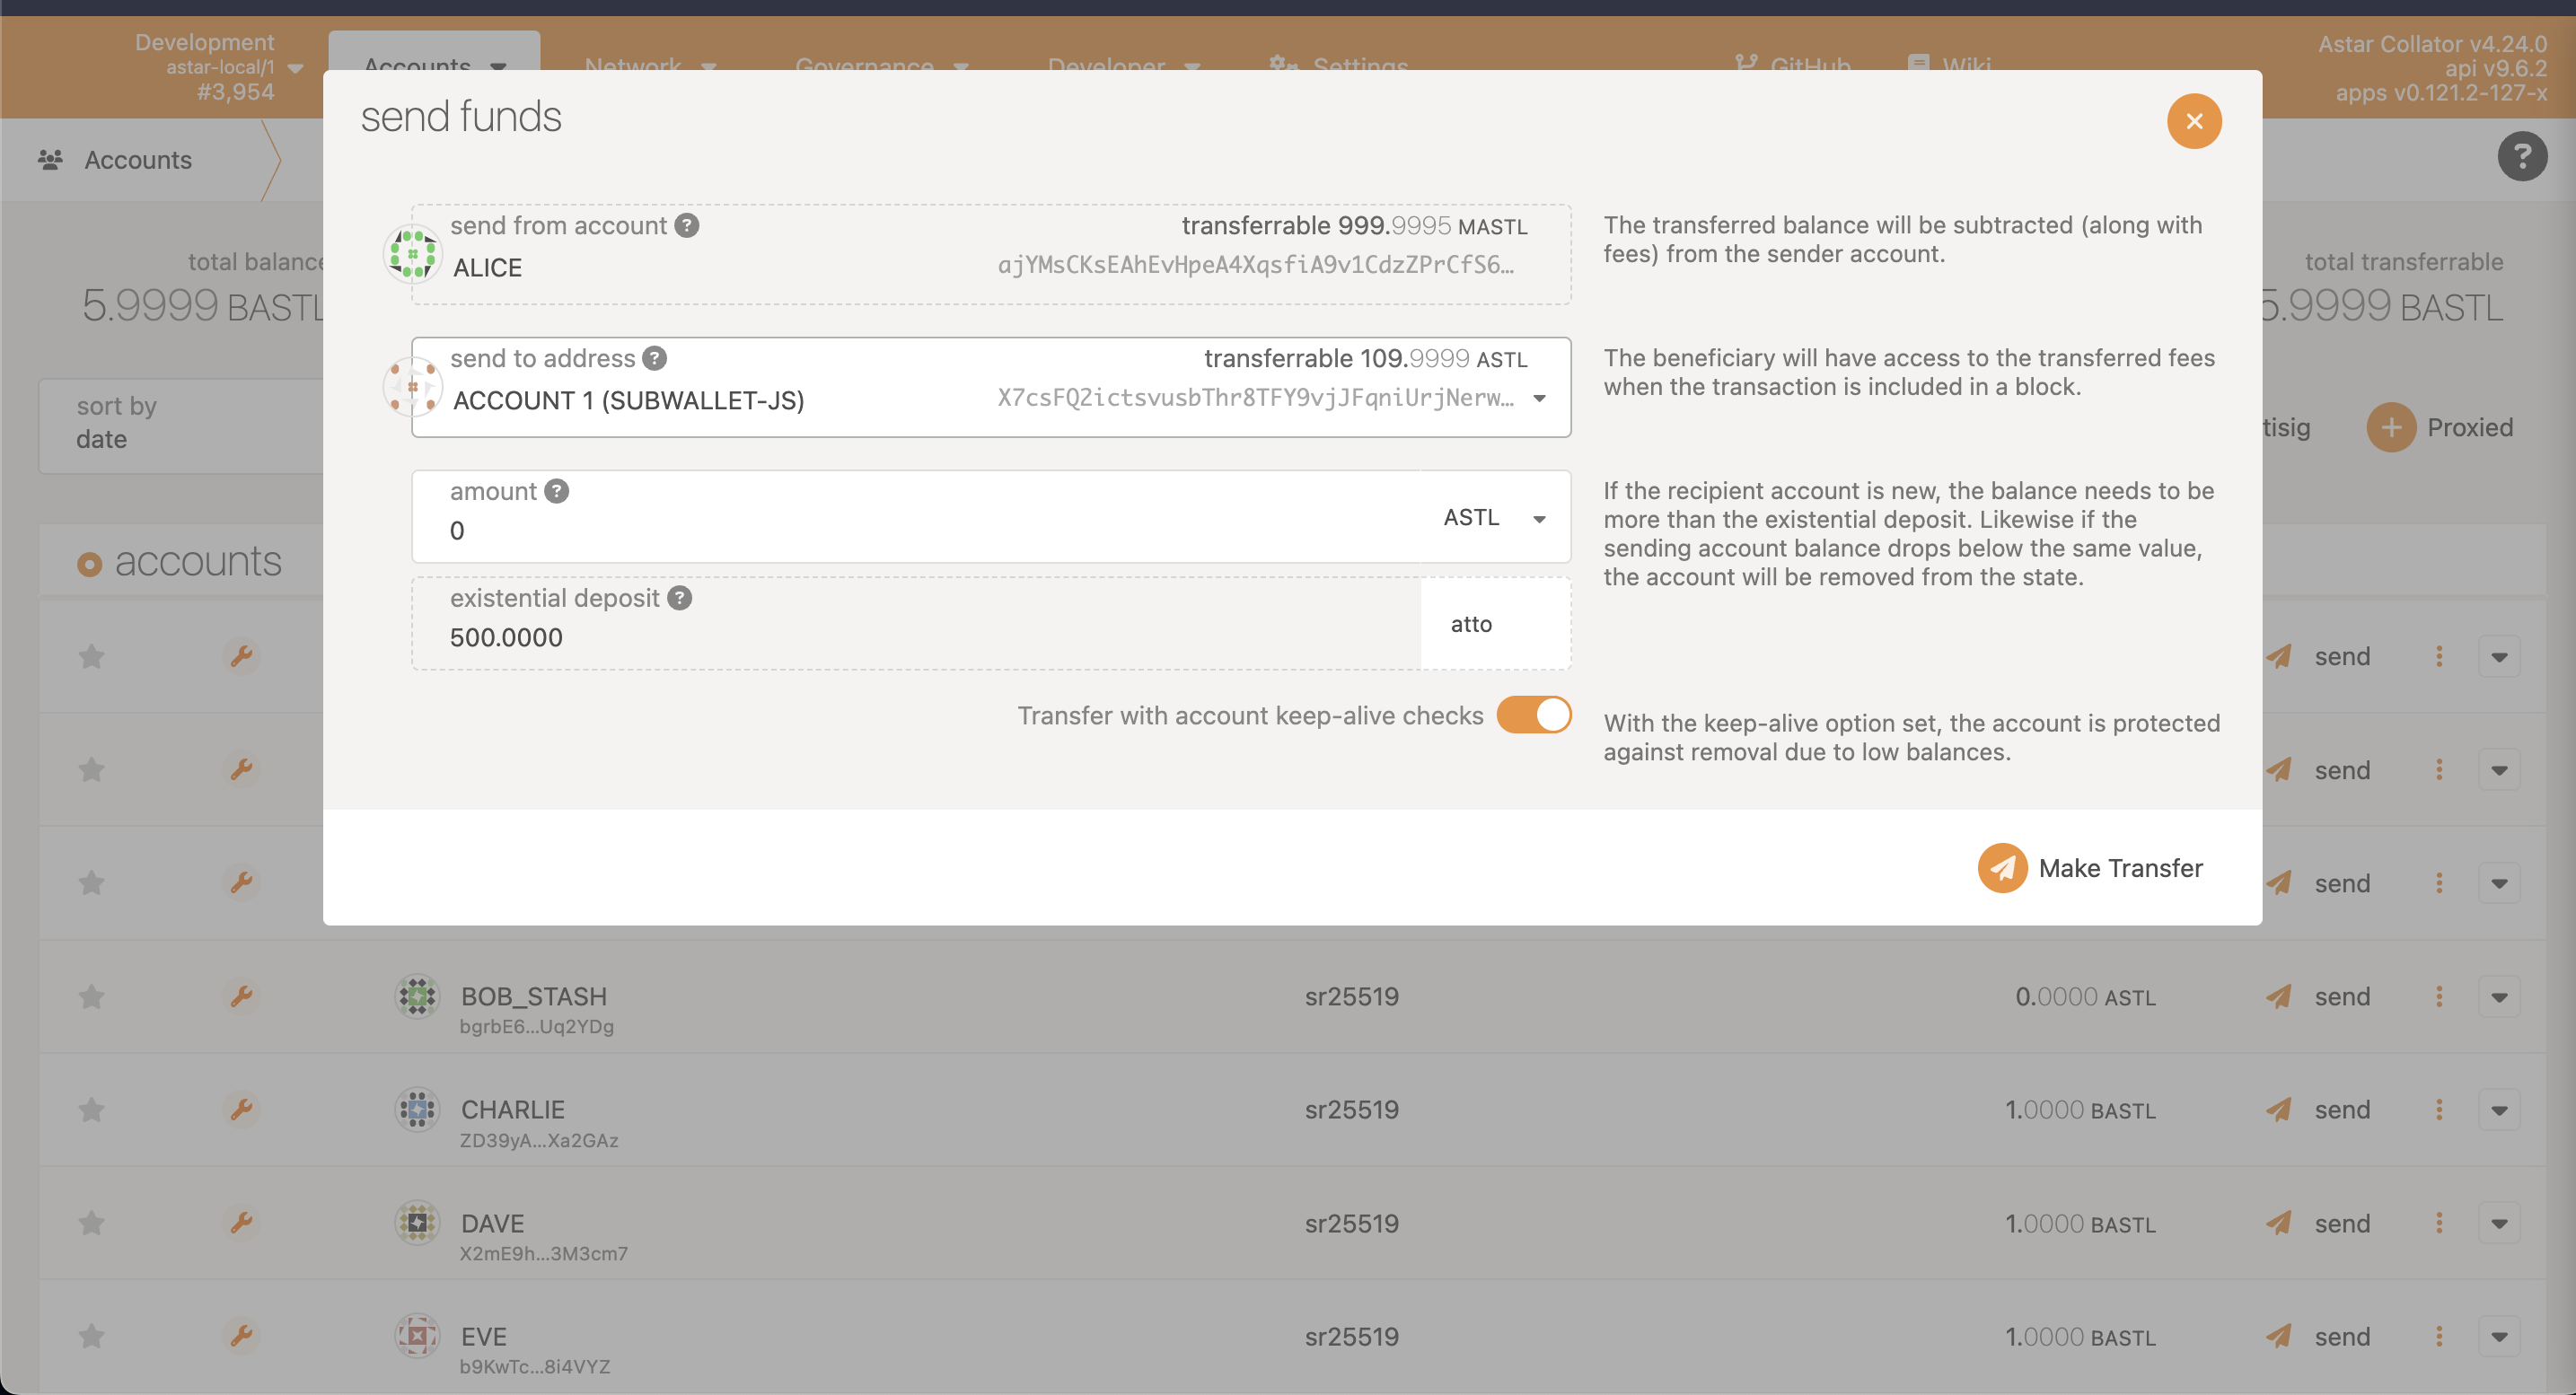
Task: Click the amount input field
Action: point(916,517)
